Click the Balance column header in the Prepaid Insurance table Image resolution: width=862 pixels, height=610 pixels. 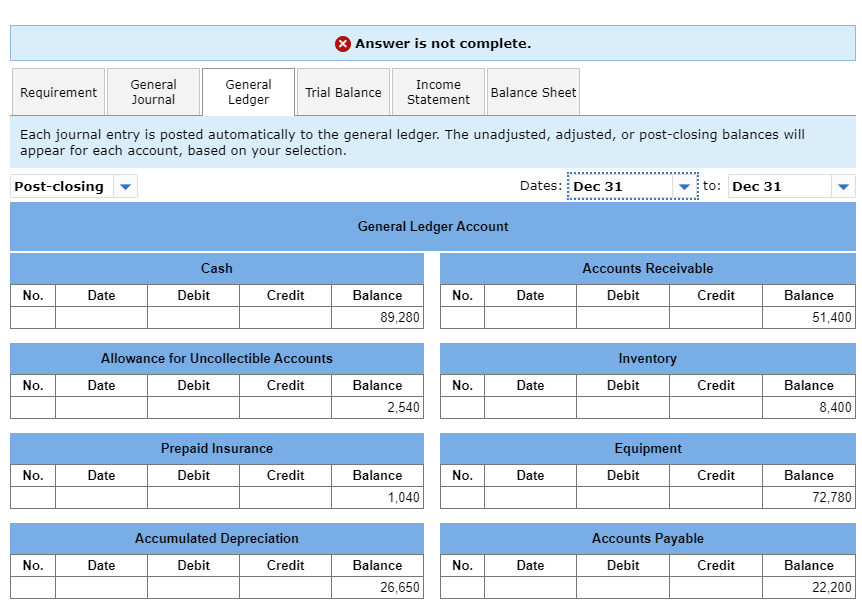click(x=378, y=476)
